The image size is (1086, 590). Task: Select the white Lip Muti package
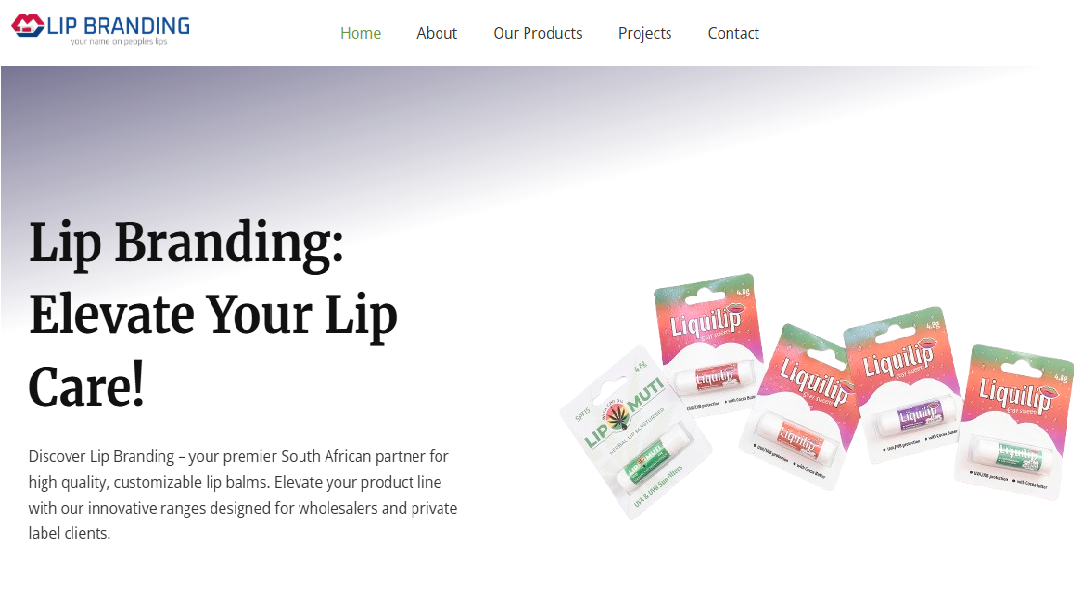point(634,431)
